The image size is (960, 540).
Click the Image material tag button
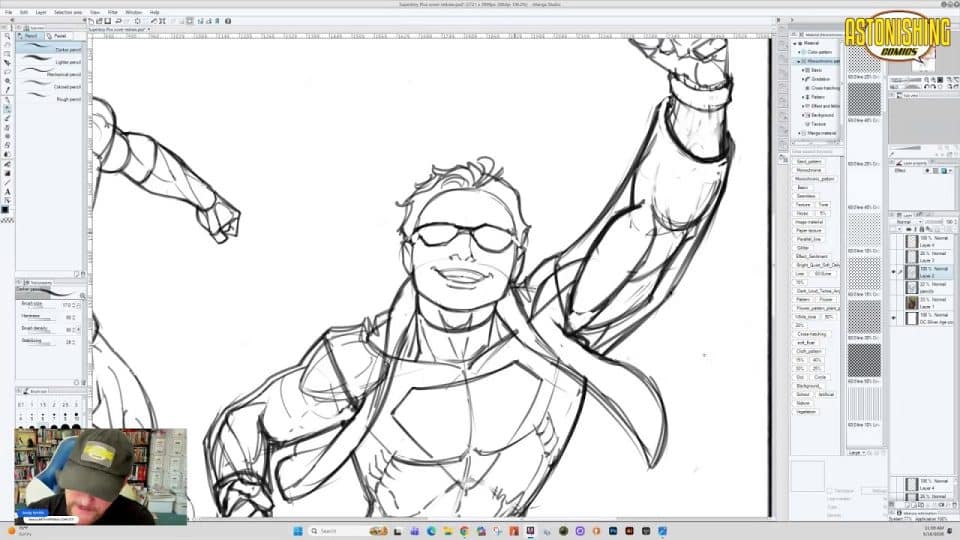pyautogui.click(x=809, y=222)
